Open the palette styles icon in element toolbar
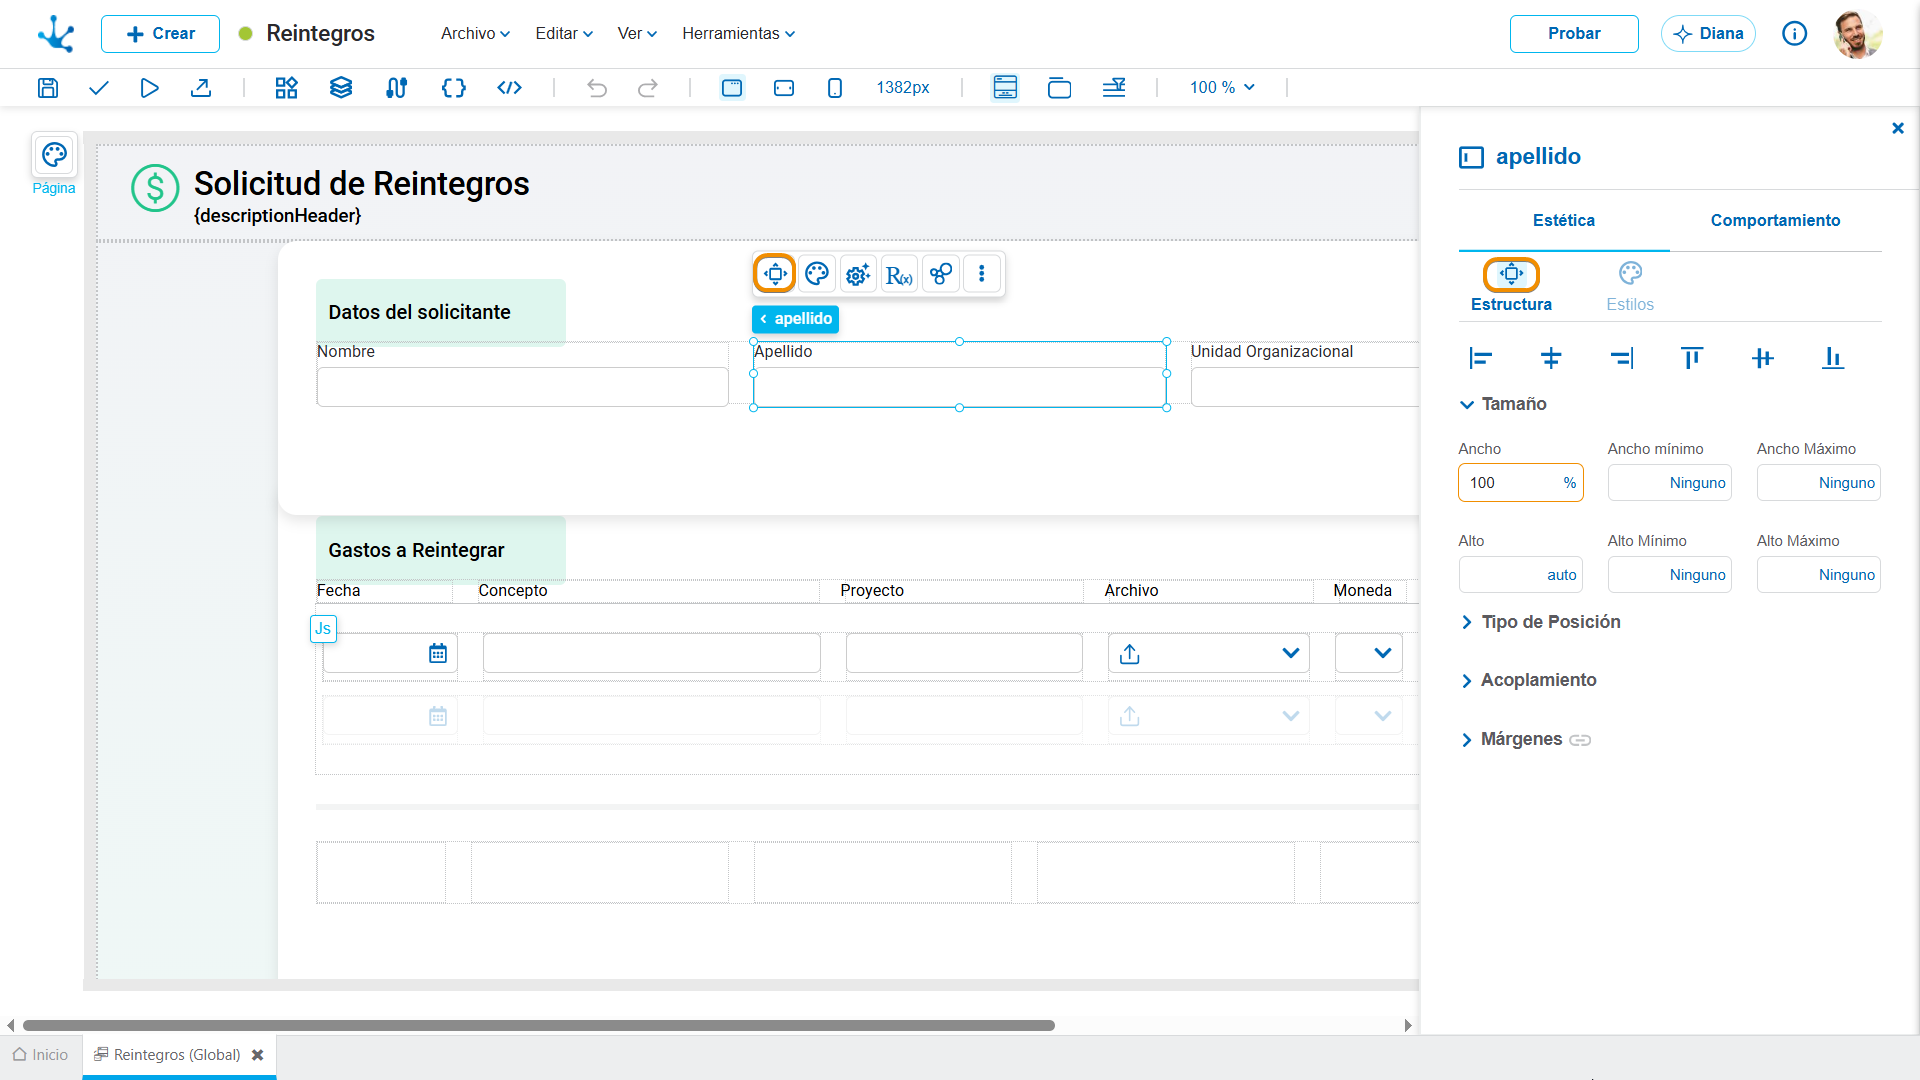 [x=817, y=274]
